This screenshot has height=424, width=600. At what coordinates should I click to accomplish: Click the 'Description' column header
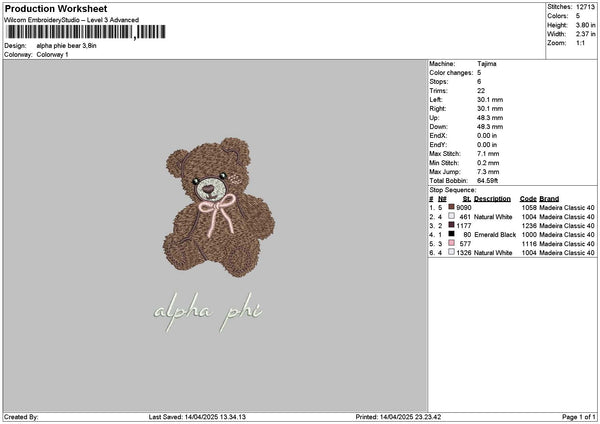(492, 199)
